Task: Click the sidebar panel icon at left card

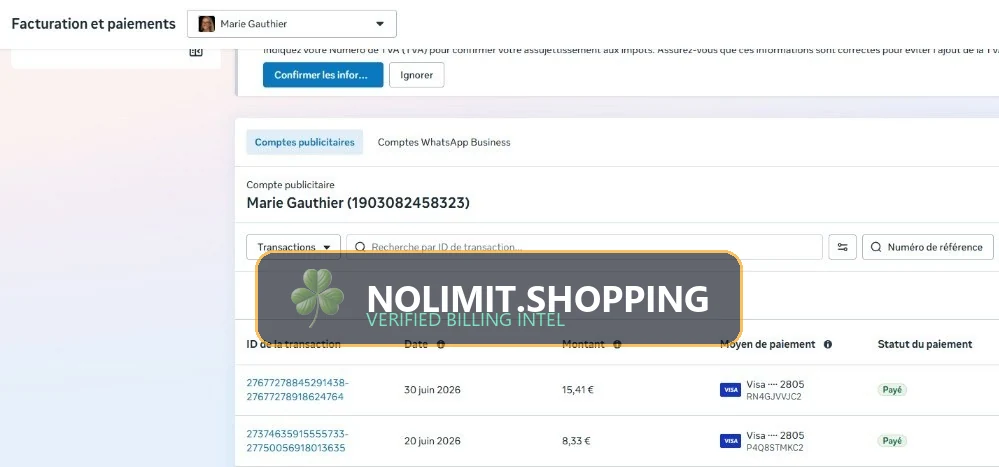Action: [196, 52]
